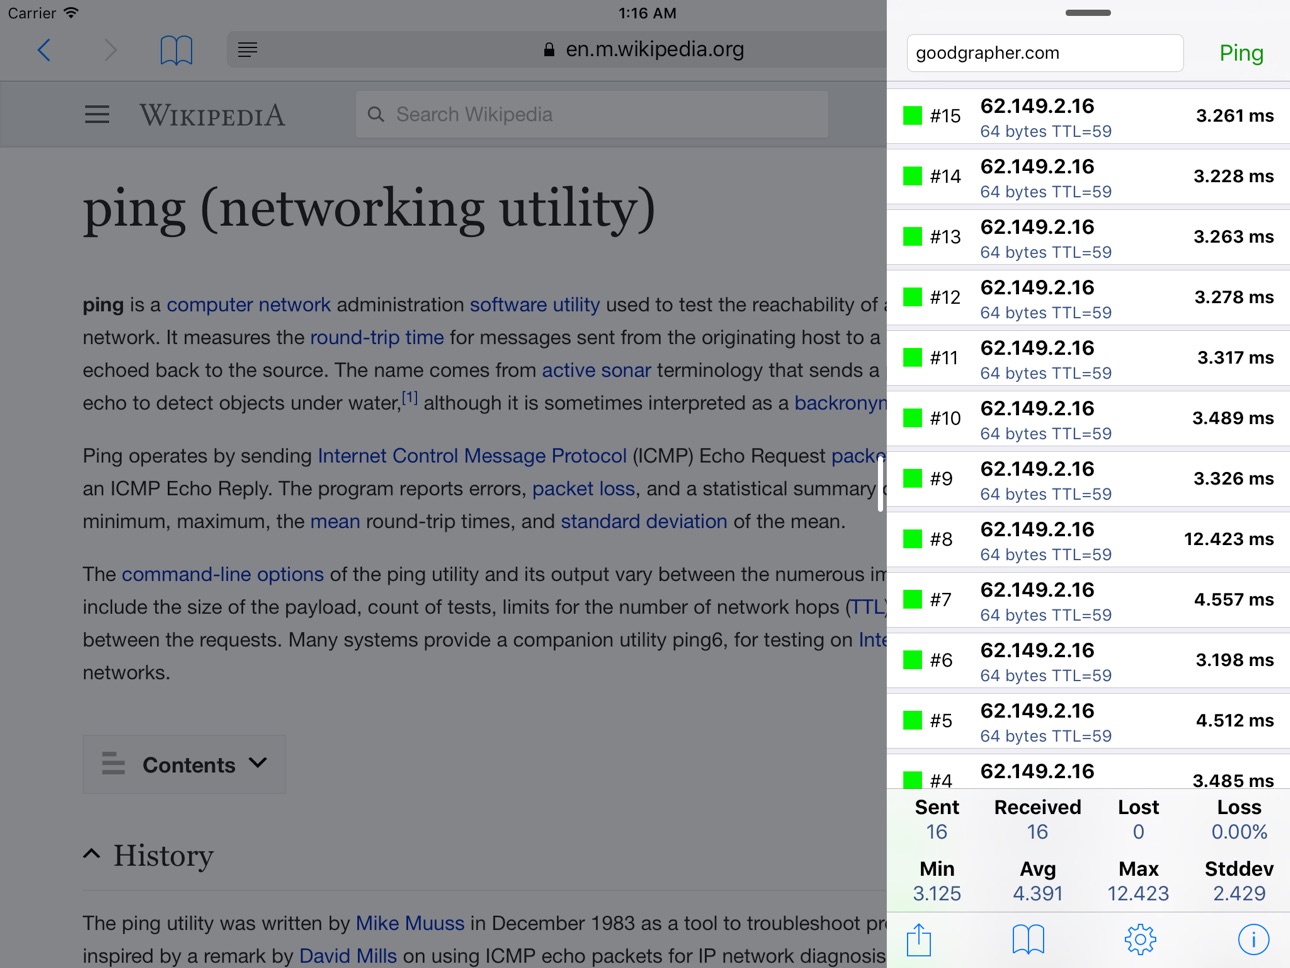Open the bookmarks icon in ping app
This screenshot has width=1290, height=968.
1028,939
